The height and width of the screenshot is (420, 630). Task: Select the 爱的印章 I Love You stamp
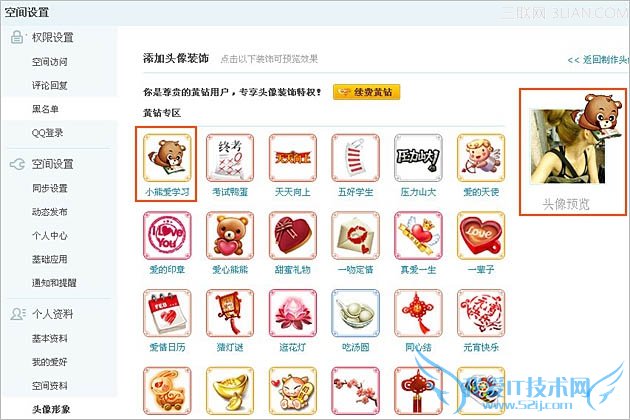tap(167, 236)
